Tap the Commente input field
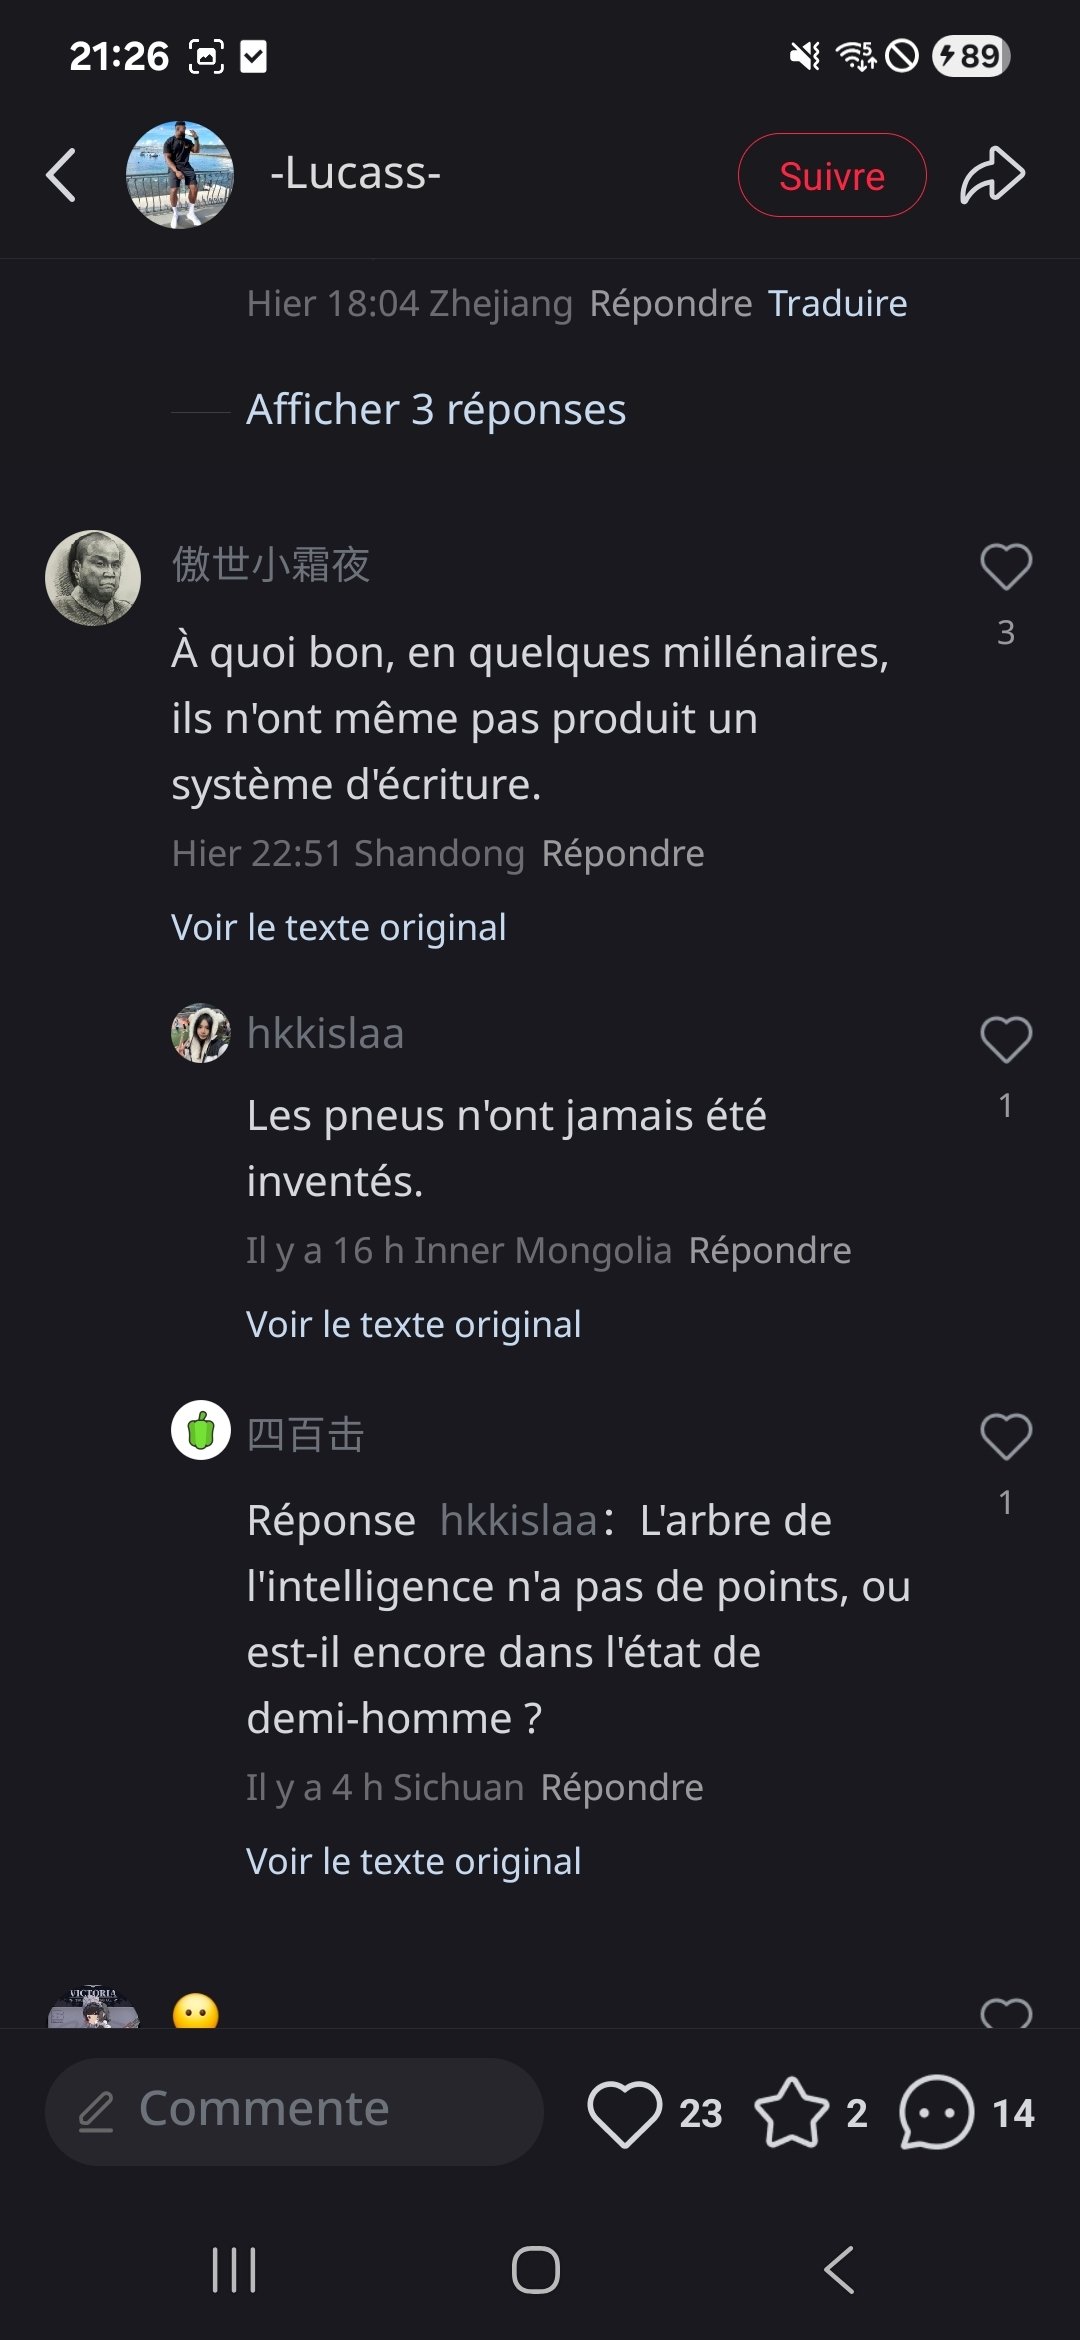 294,2111
